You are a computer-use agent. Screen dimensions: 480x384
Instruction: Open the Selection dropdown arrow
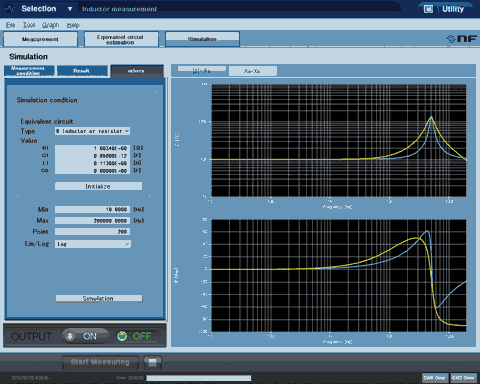[70, 9]
